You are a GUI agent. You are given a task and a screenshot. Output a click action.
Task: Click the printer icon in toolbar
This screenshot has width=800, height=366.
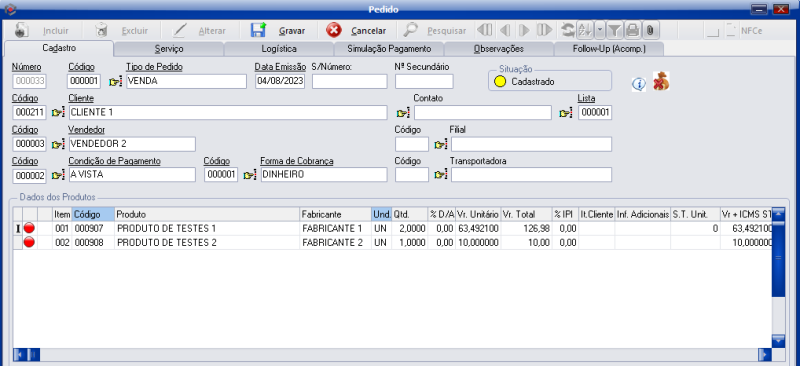pos(632,31)
